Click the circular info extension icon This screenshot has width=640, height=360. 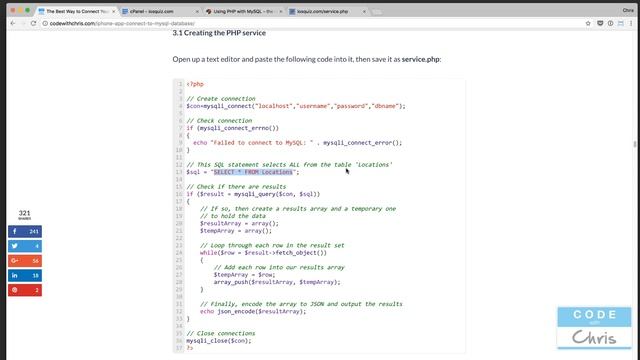click(x=611, y=23)
